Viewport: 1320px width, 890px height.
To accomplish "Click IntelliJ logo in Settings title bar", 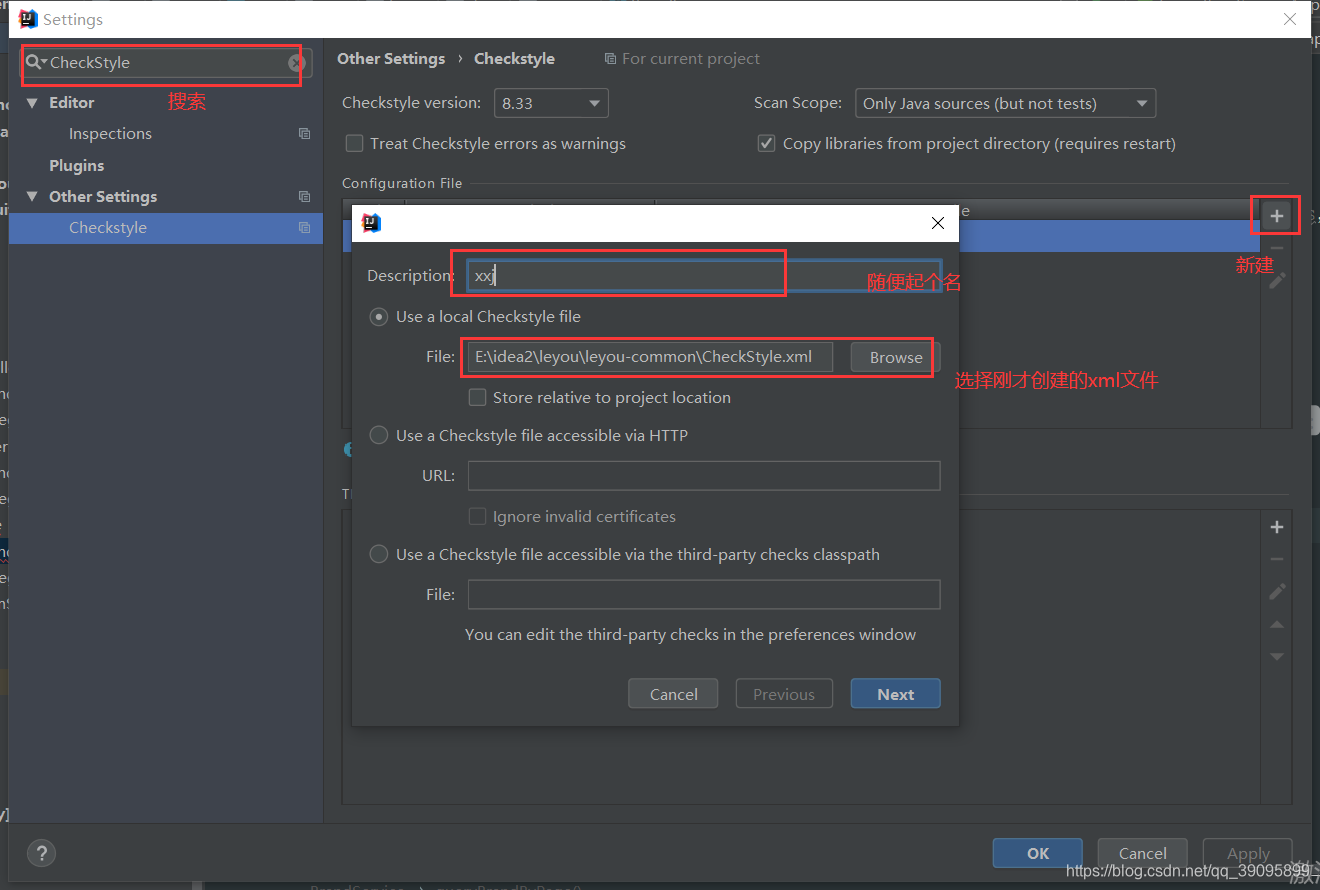I will (x=28, y=19).
